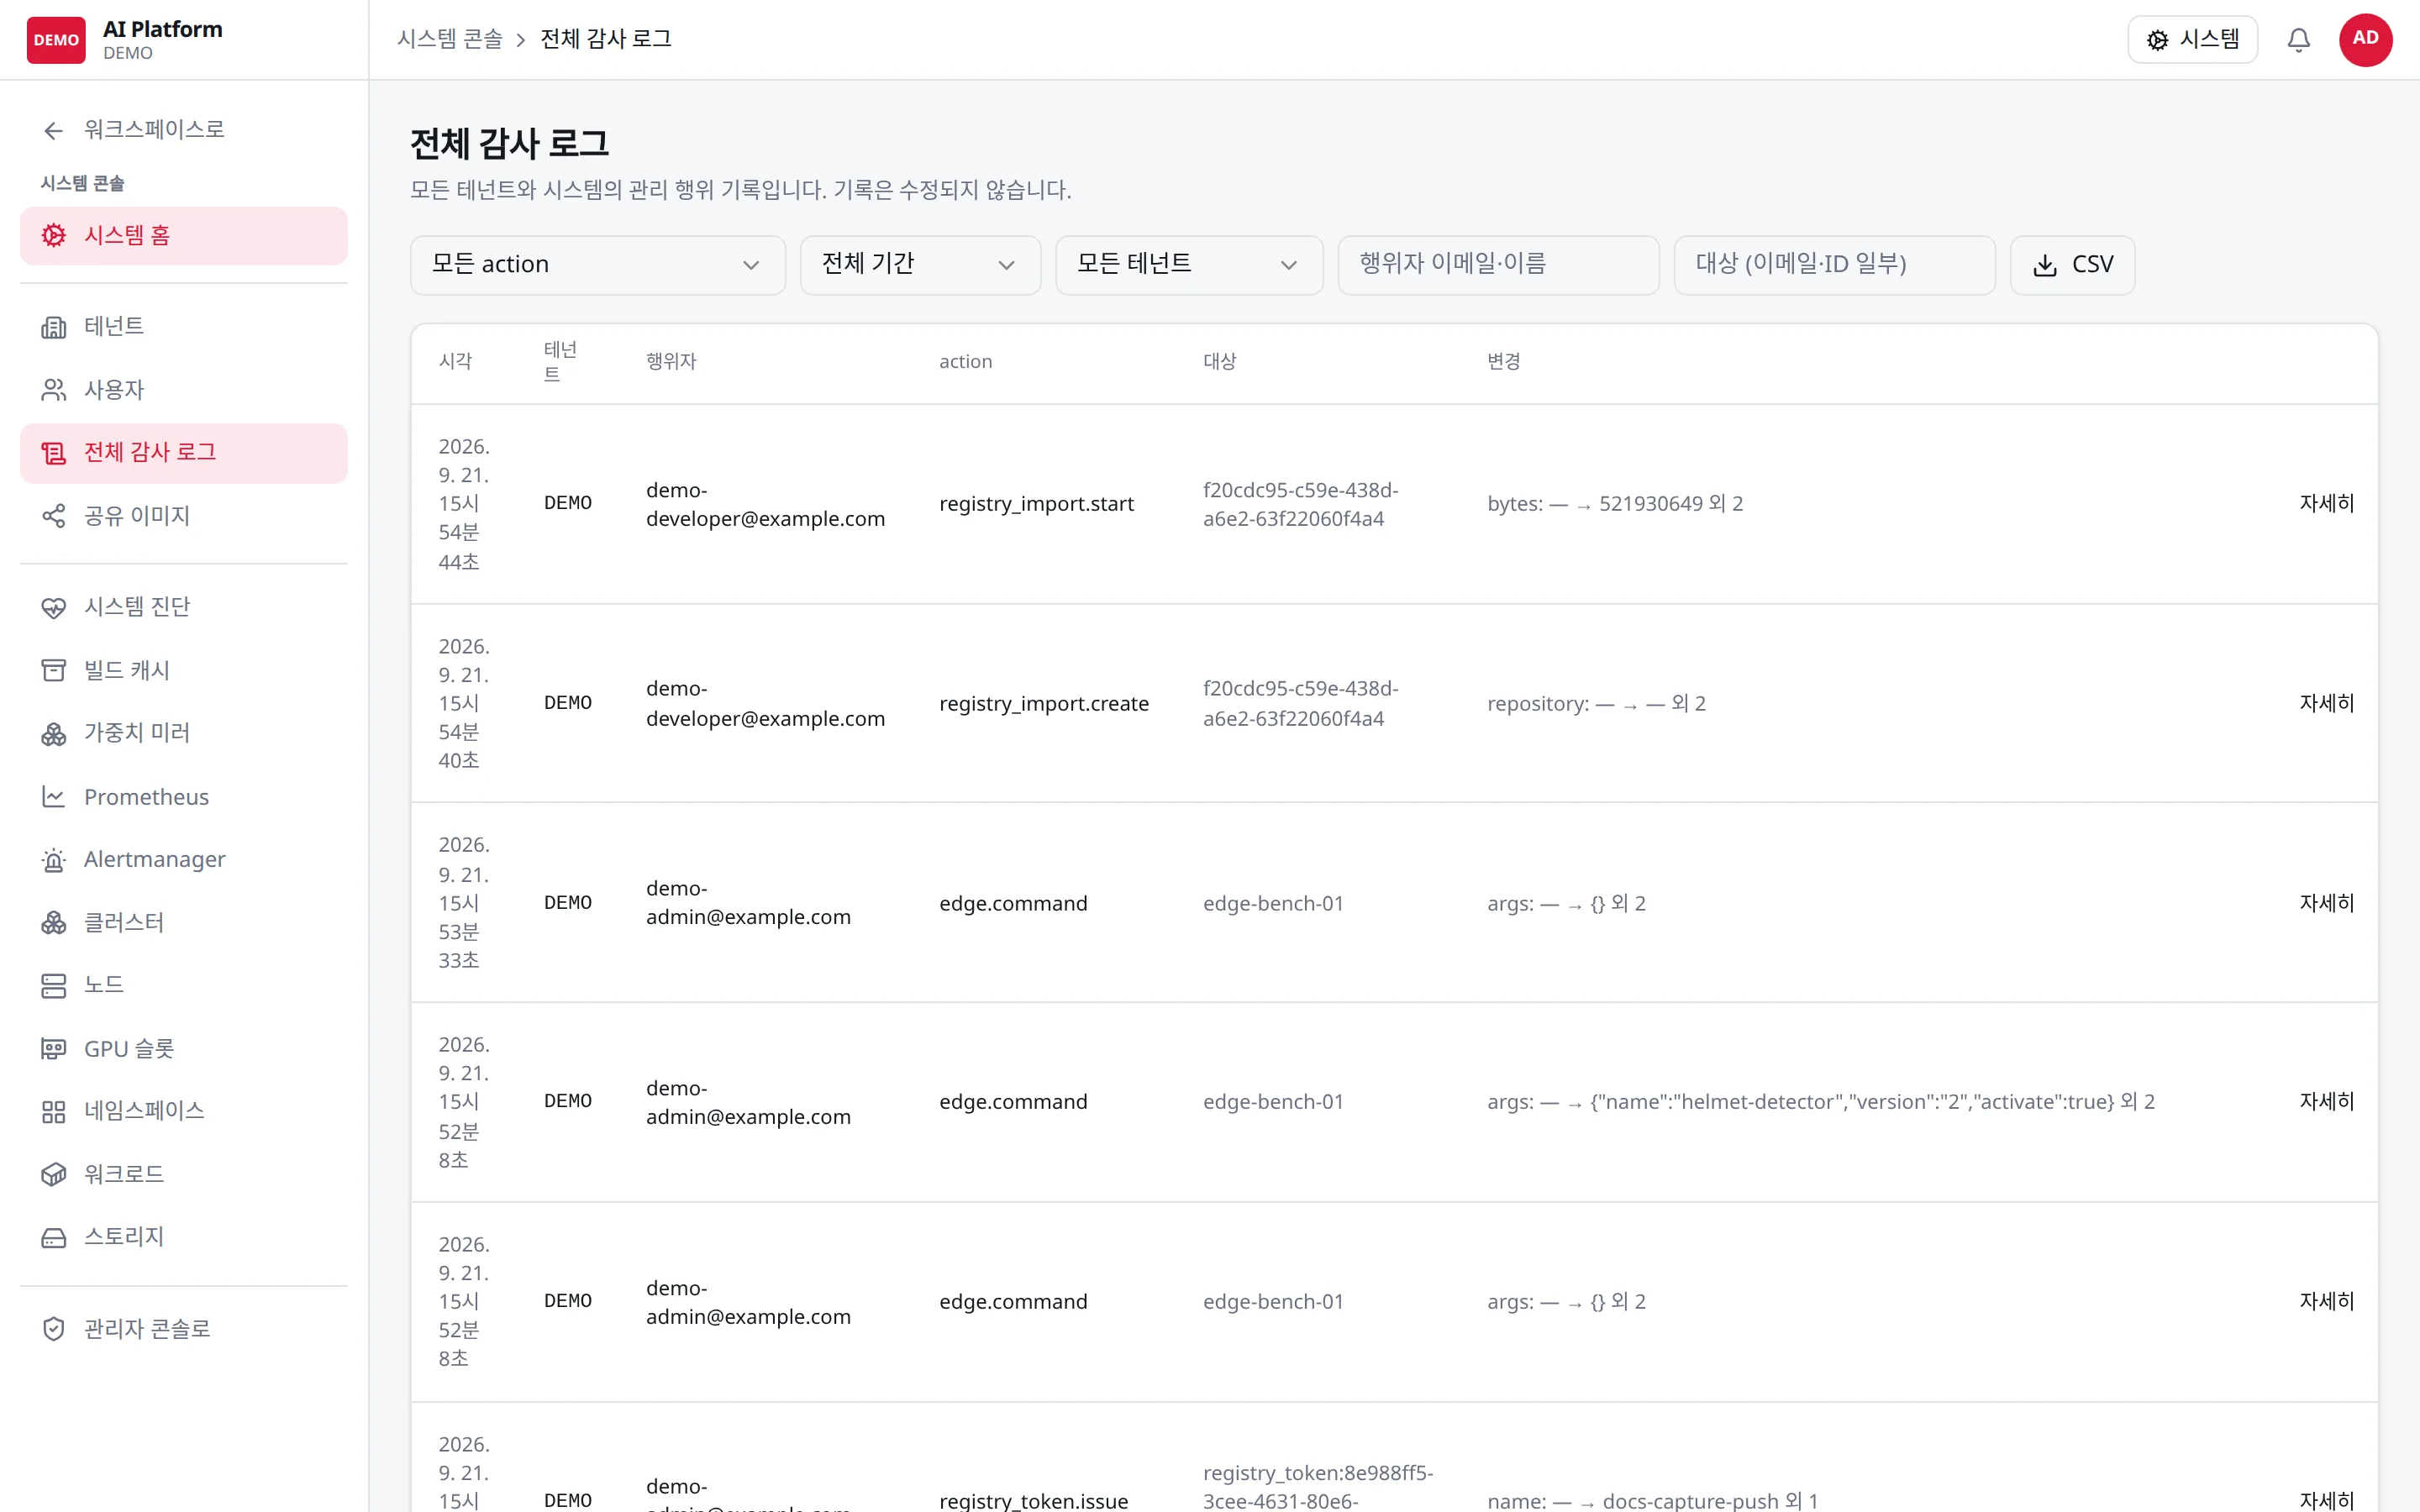Open the 모든 테넌트 filter dropdown
This screenshot has height=1512, width=2420.
point(1189,265)
